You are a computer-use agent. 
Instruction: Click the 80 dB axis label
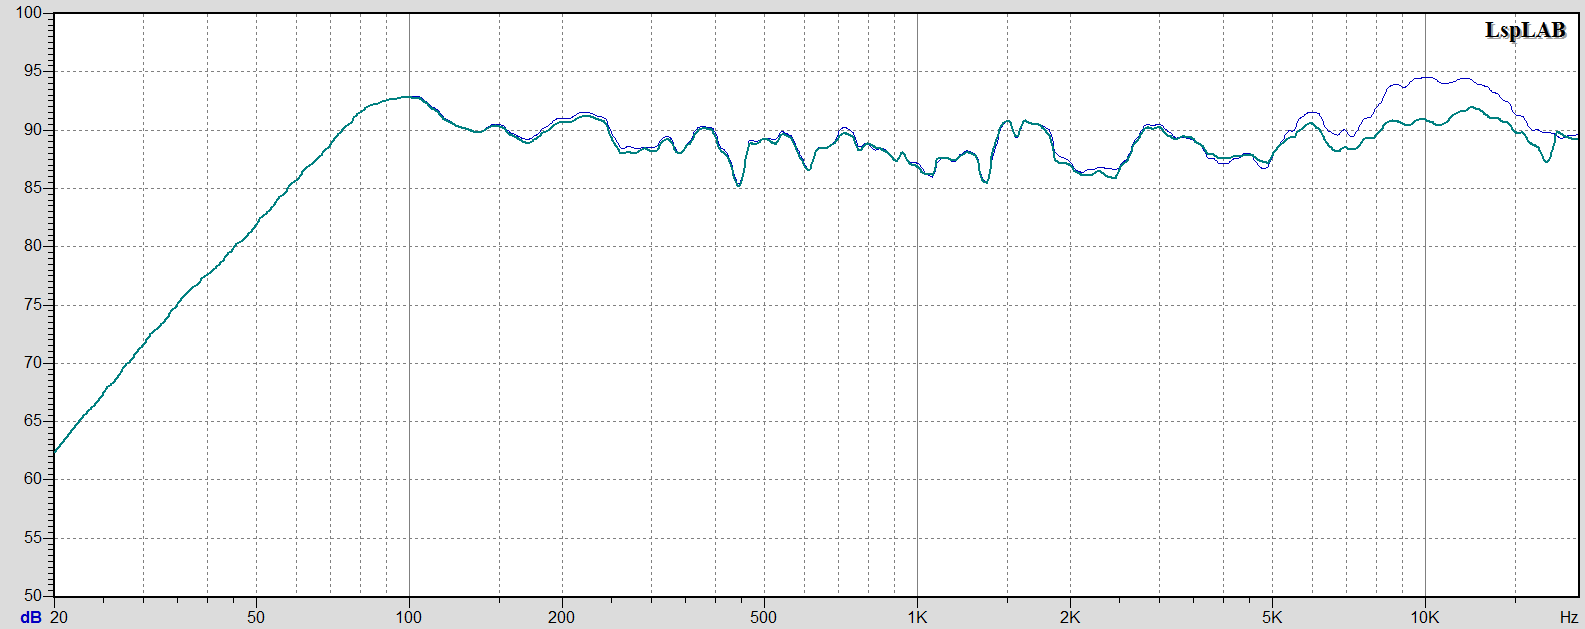(33, 246)
